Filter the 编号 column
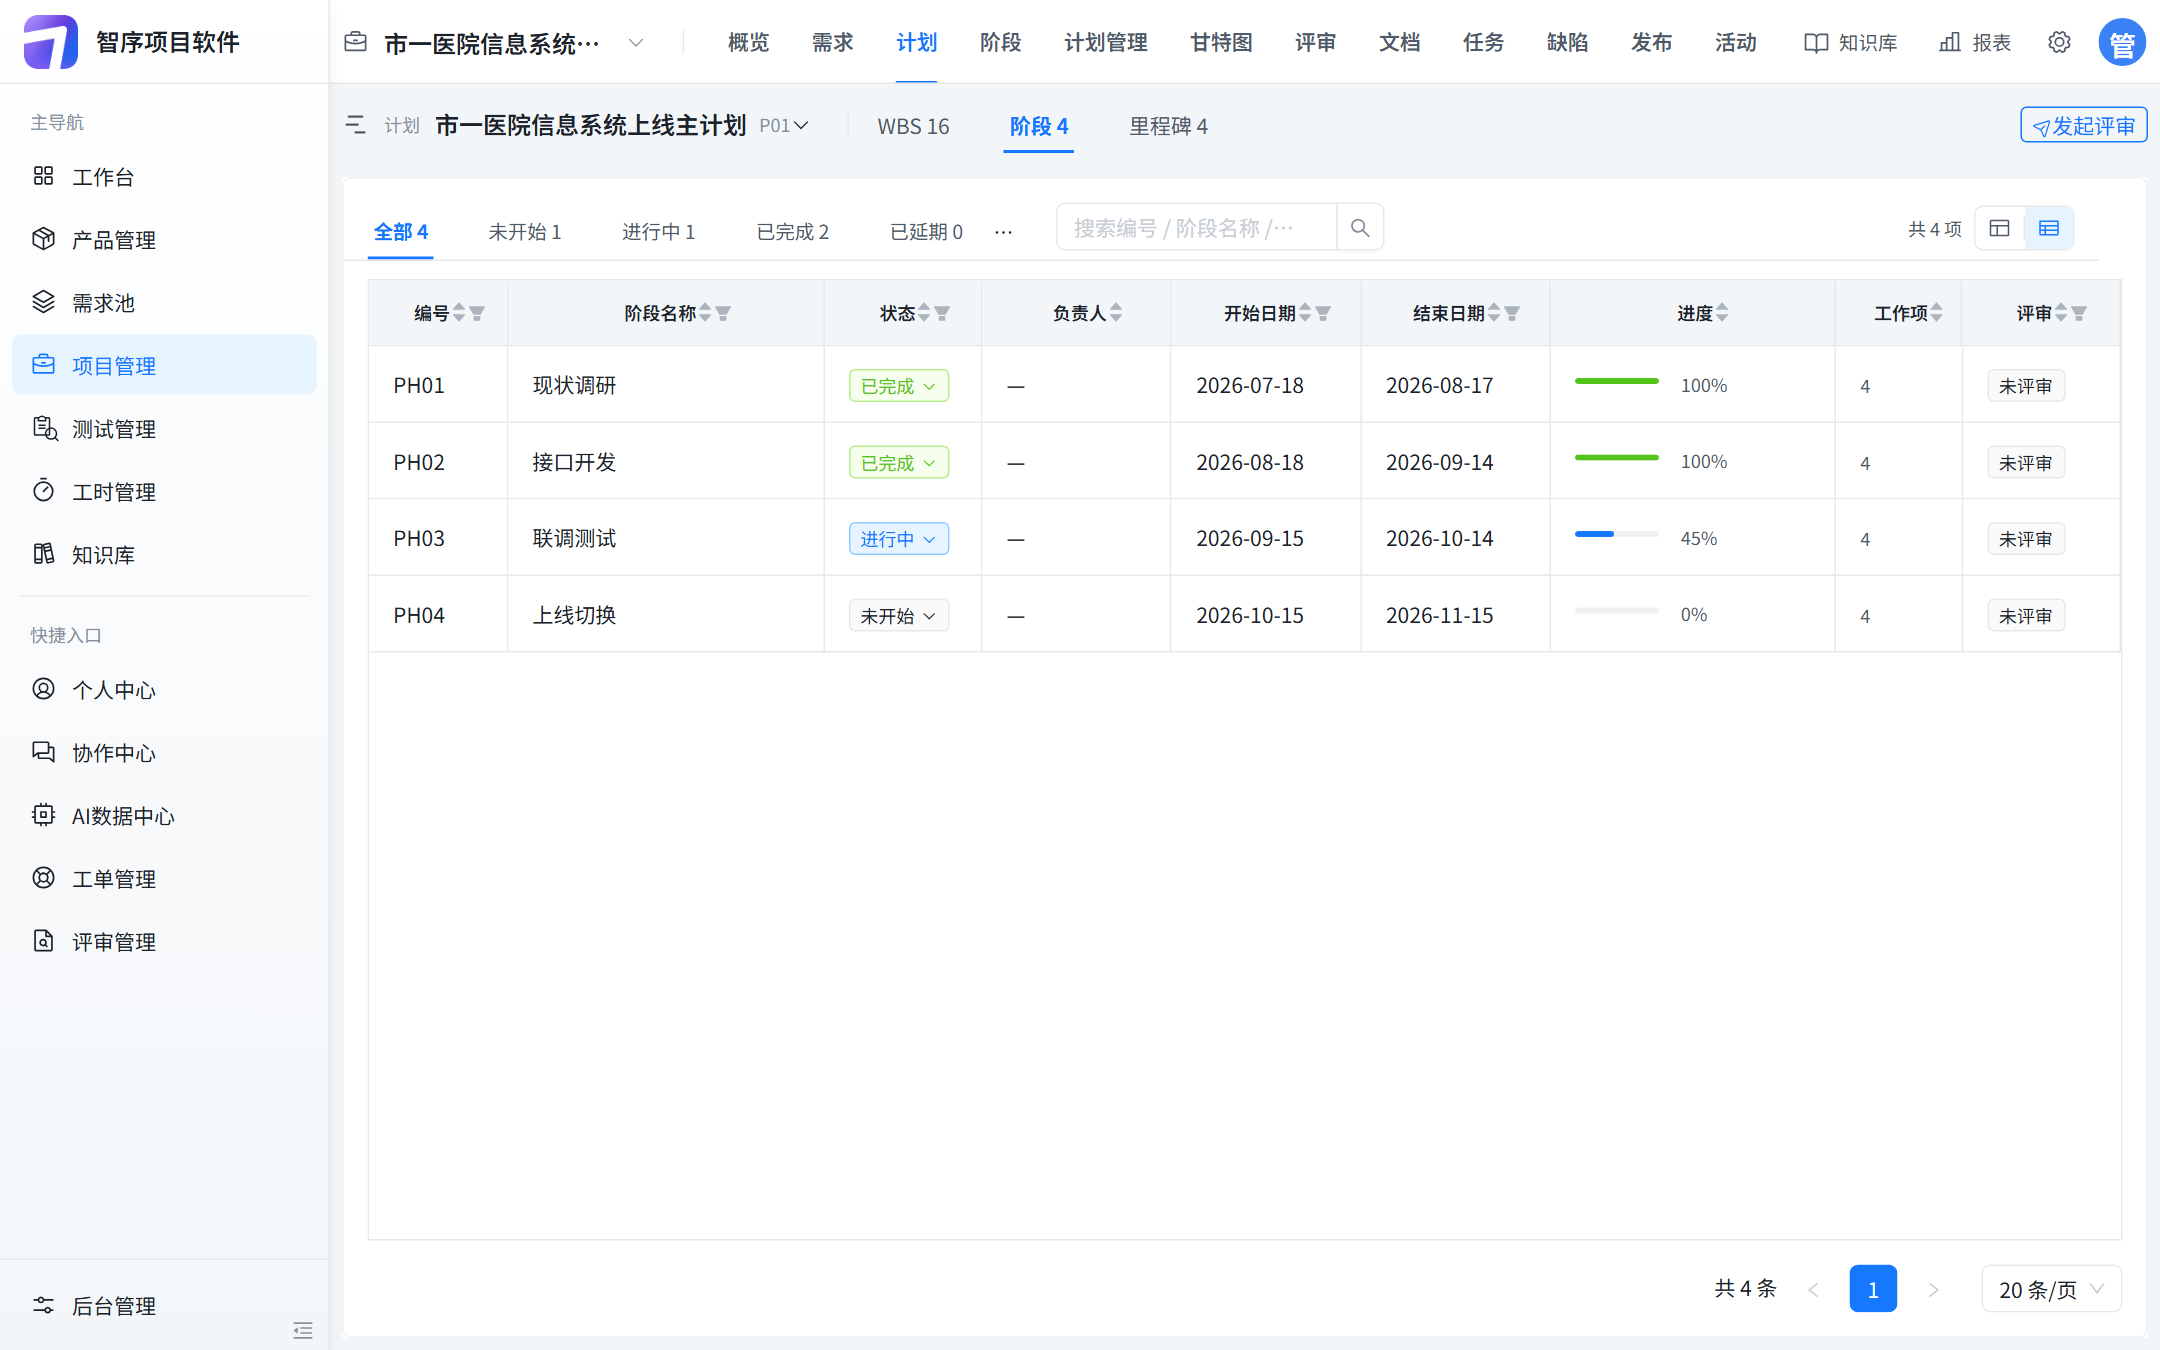 click(x=477, y=313)
